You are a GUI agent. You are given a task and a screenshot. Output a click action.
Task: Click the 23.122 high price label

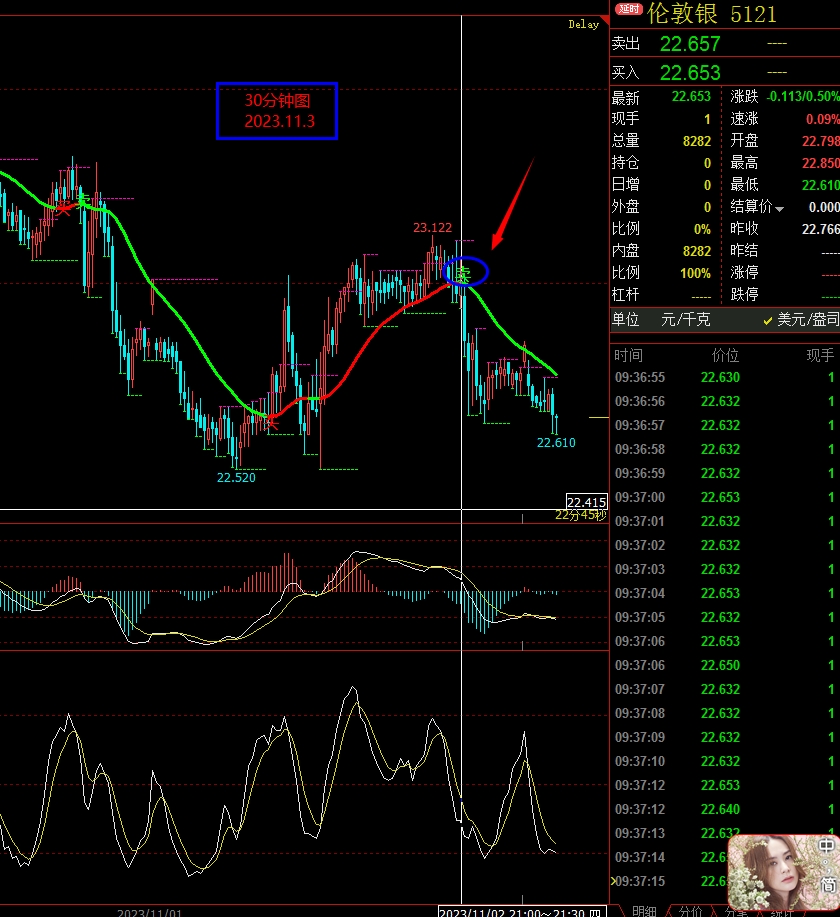point(433,228)
